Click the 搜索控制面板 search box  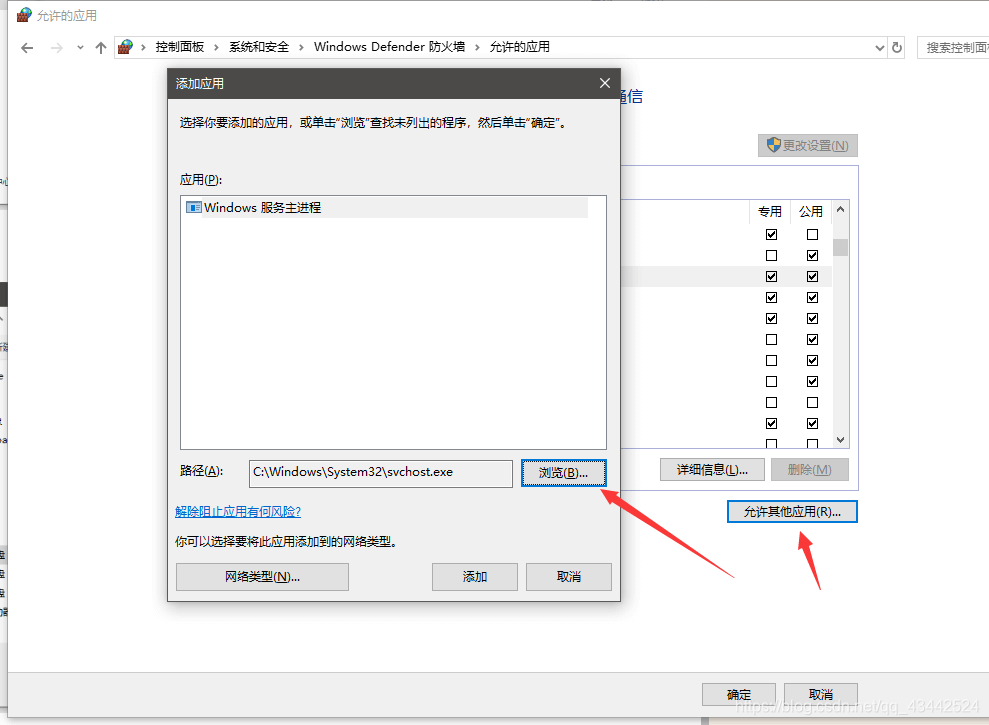(953, 47)
